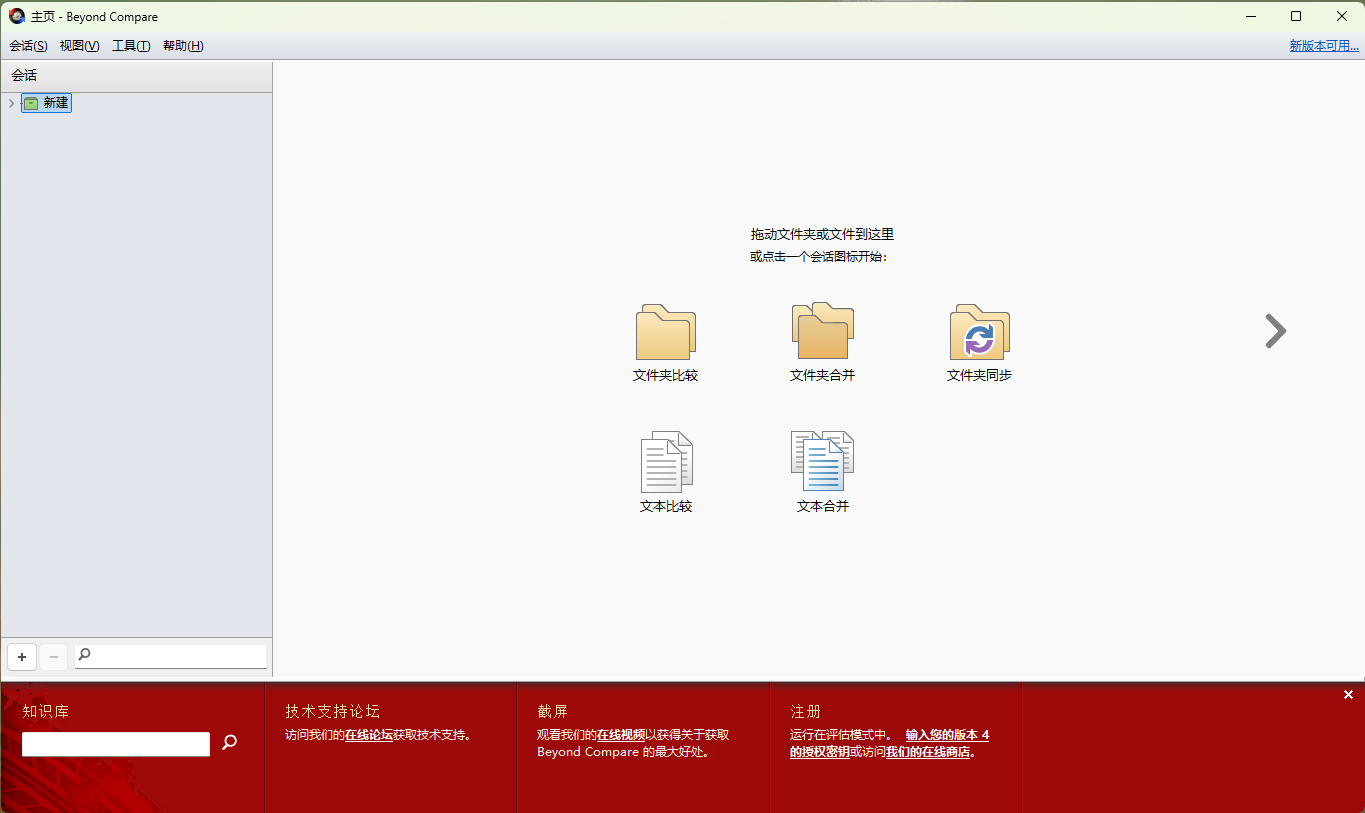Select the 新建 session folder

pyautogui.click(x=46, y=103)
